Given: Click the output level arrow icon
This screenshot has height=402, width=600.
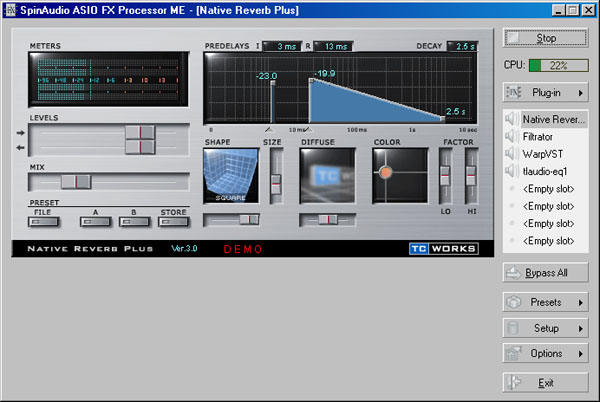Looking at the screenshot, I should click(x=21, y=147).
